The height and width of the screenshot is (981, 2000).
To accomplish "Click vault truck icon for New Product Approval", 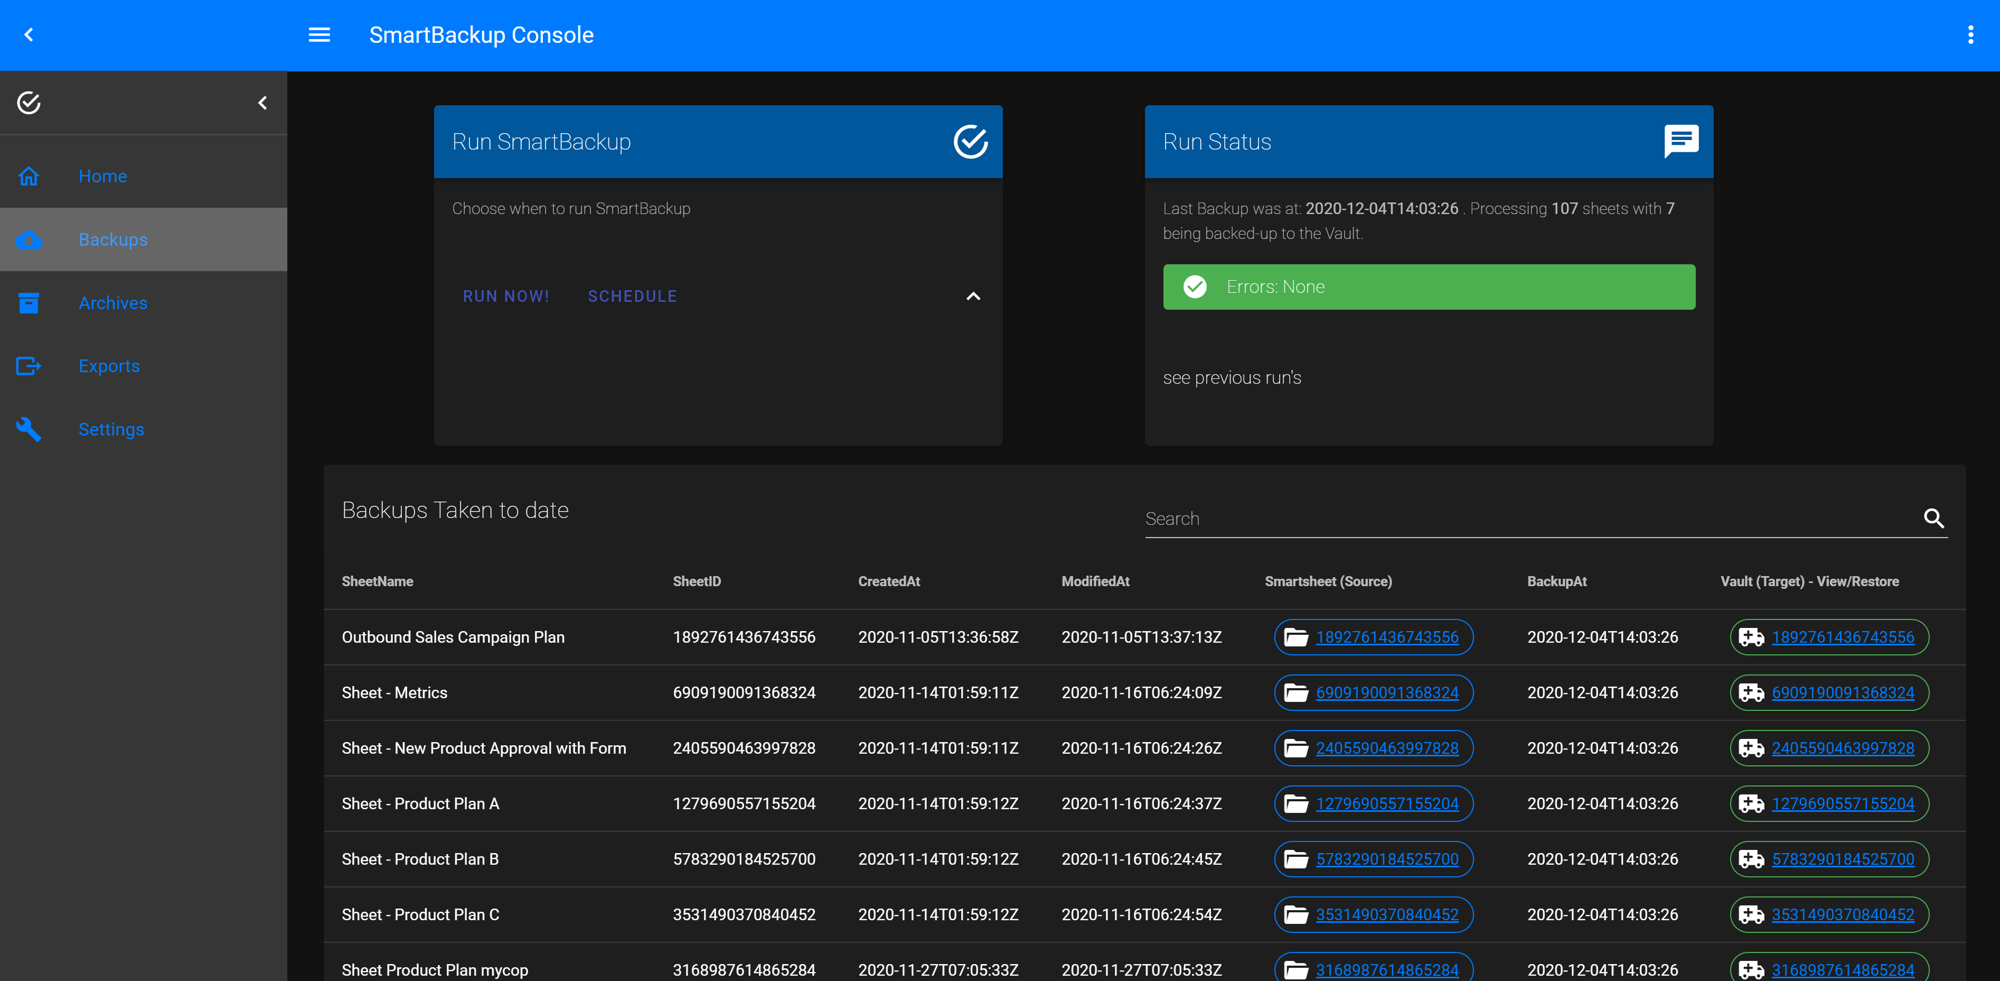I will pos(1751,748).
